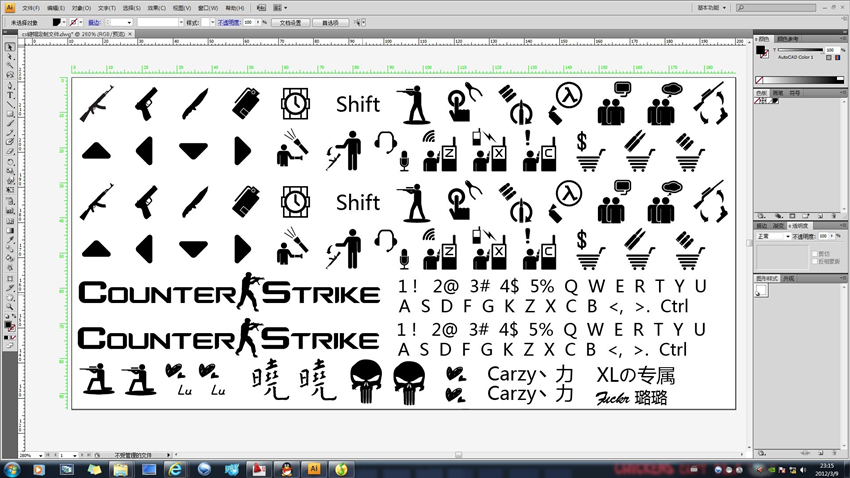Select the Rotate tool

coord(10,162)
